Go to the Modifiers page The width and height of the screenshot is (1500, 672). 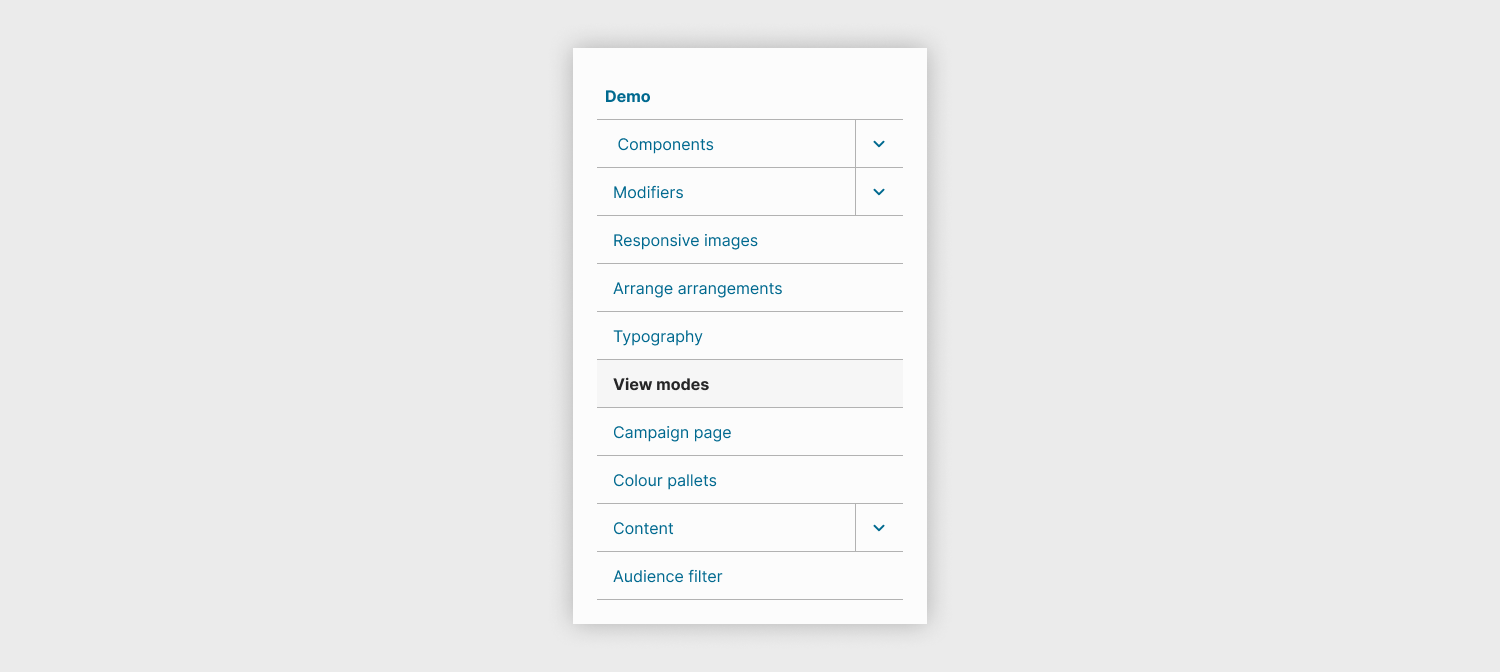648,193
